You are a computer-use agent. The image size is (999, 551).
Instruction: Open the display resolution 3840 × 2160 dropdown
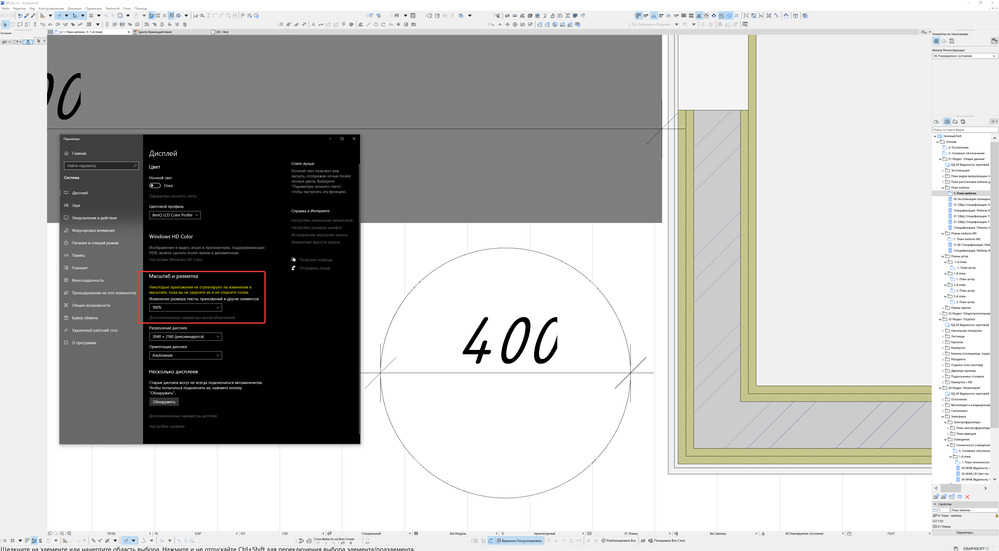[185, 336]
